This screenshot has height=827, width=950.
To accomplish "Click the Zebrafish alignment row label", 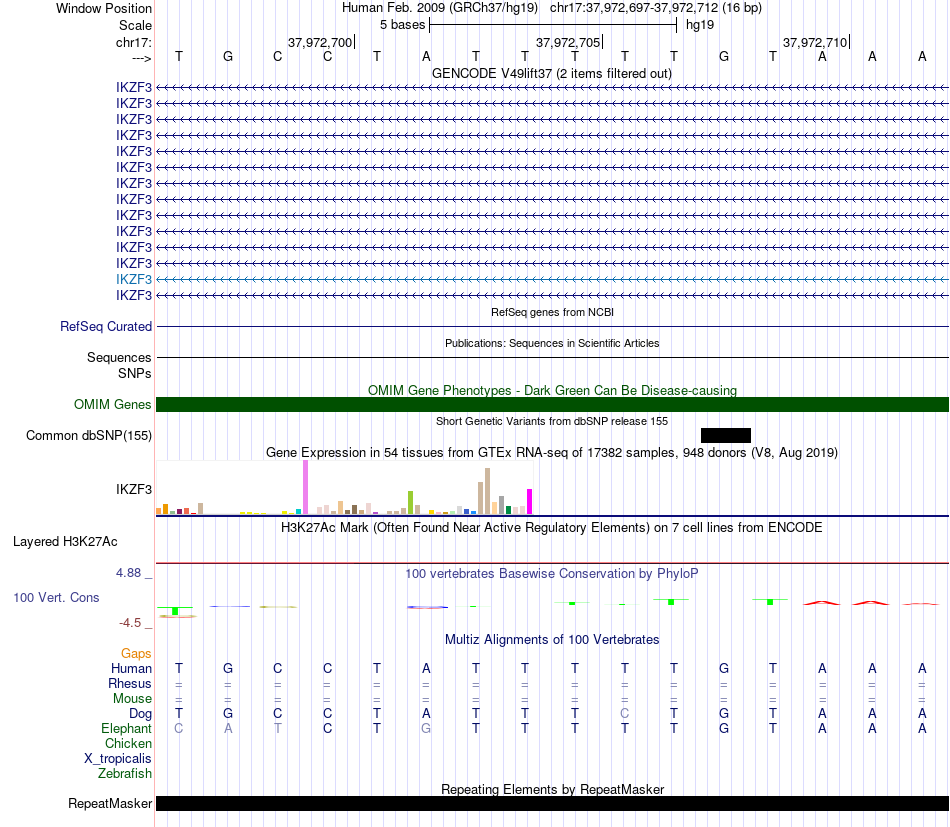I will tap(125, 774).
